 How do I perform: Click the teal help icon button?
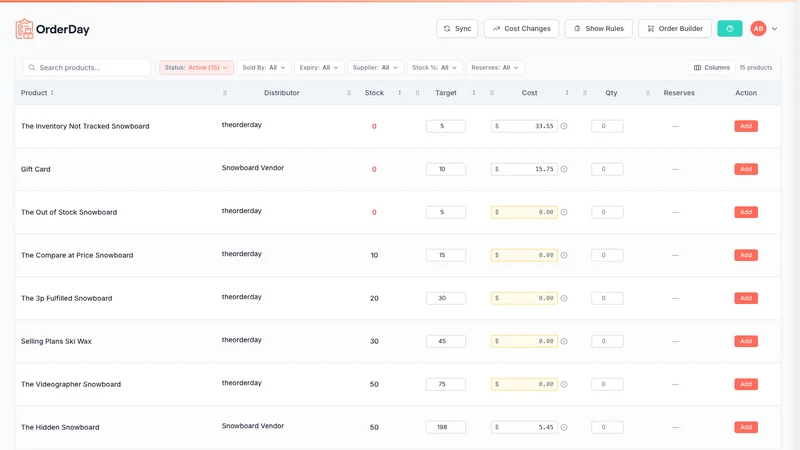(x=730, y=29)
